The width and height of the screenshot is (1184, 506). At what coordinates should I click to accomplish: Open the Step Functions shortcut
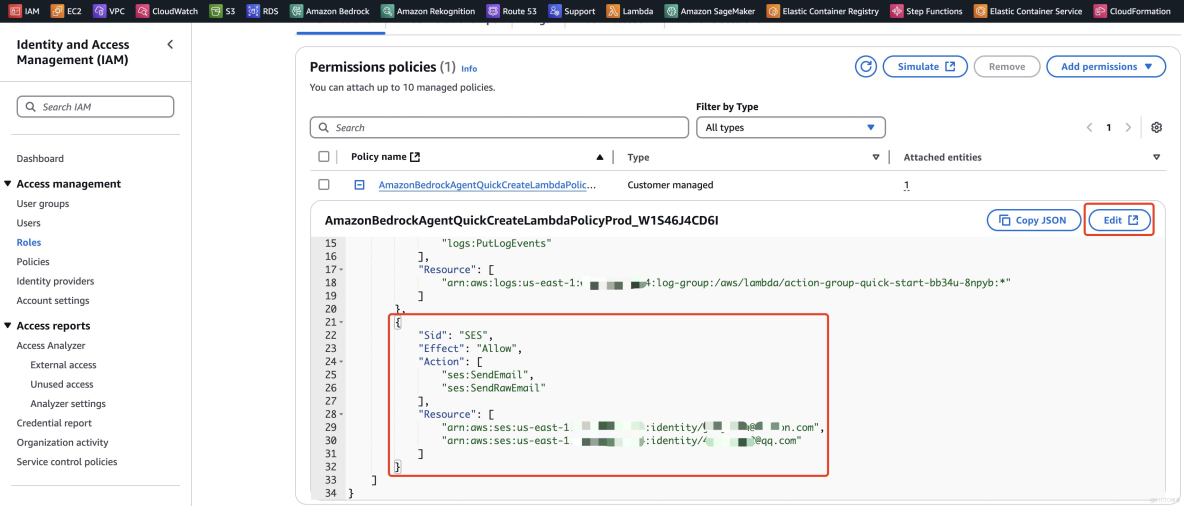pyautogui.click(x=927, y=11)
